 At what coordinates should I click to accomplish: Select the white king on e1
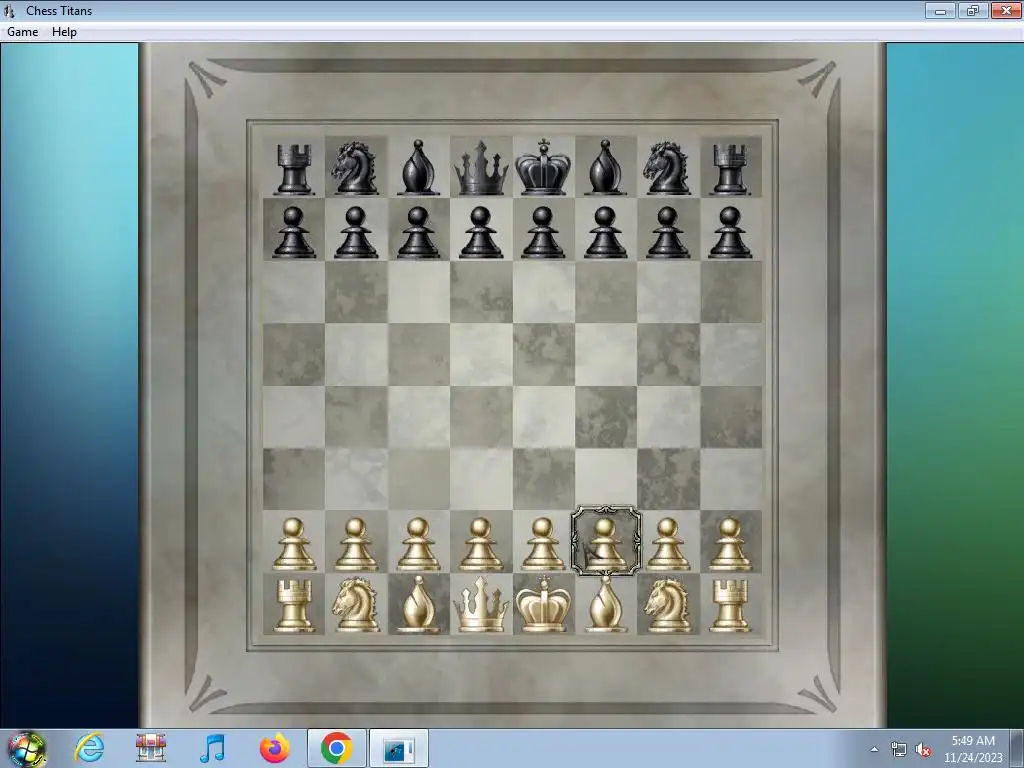click(x=543, y=605)
